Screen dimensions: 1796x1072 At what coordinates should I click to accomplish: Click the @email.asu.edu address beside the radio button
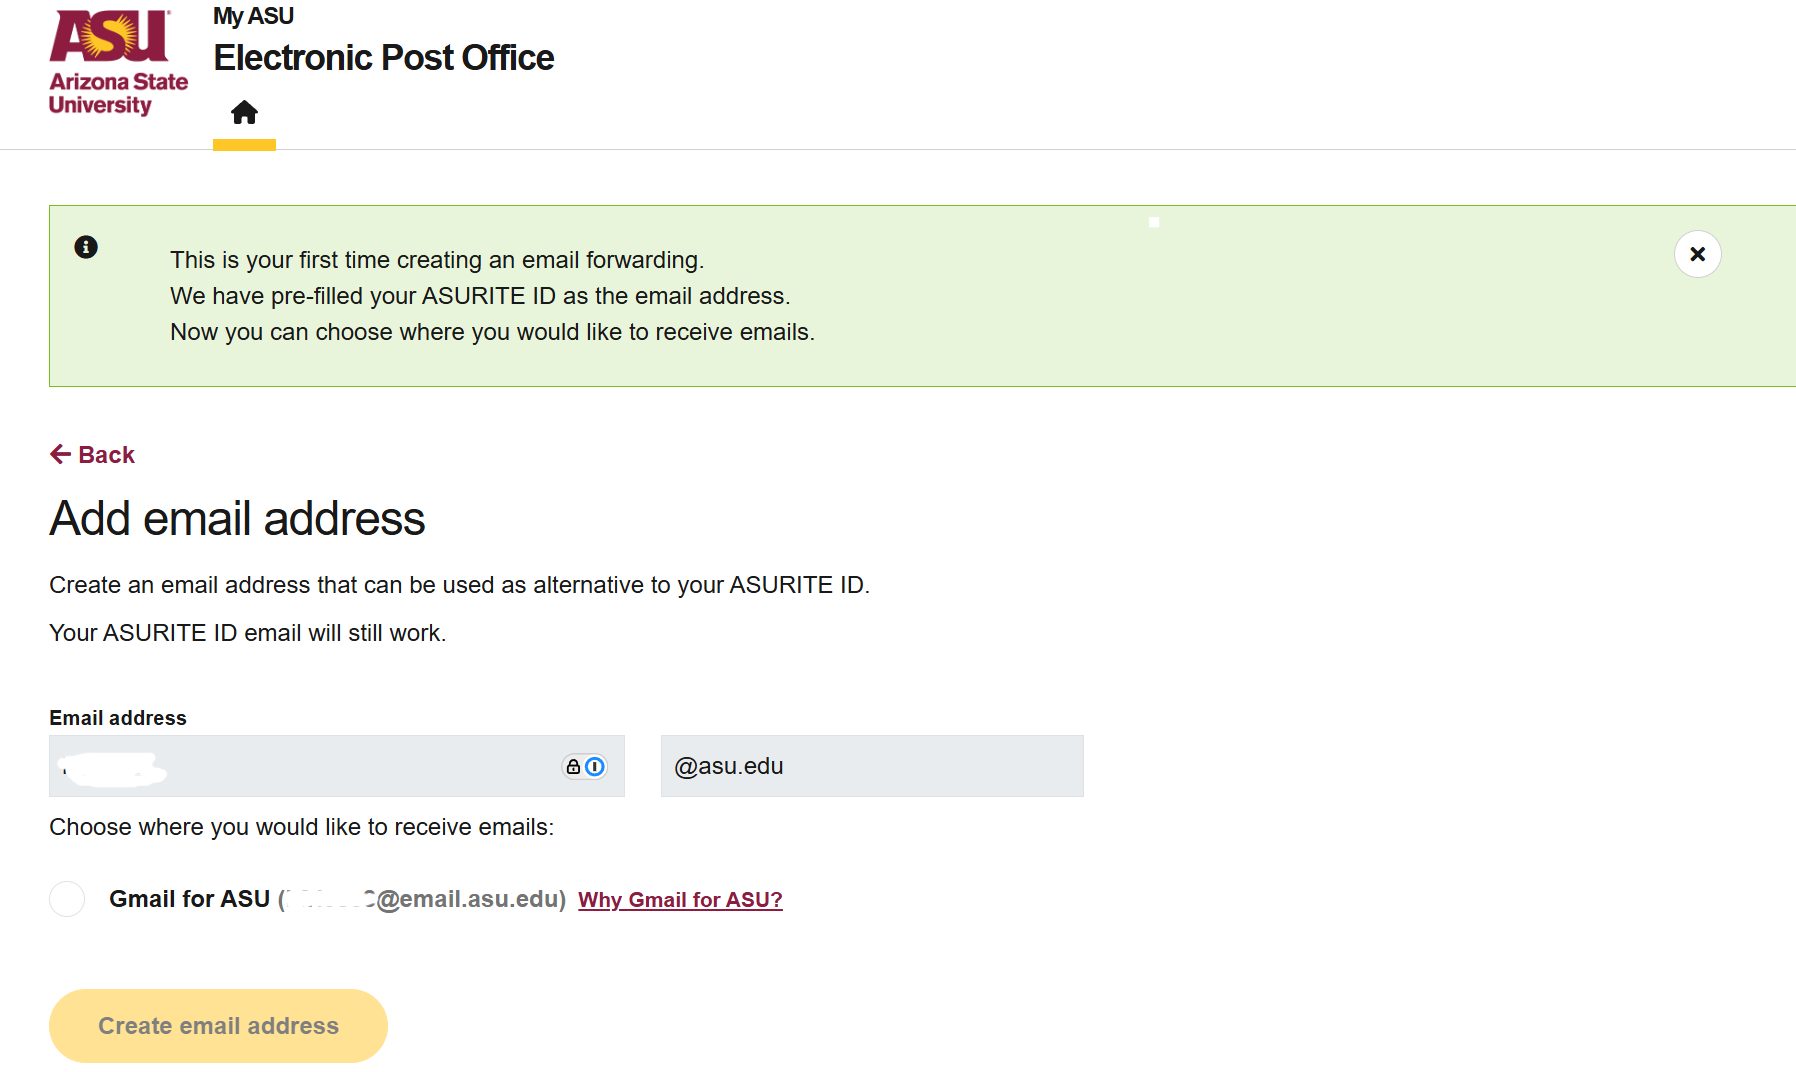(x=470, y=899)
